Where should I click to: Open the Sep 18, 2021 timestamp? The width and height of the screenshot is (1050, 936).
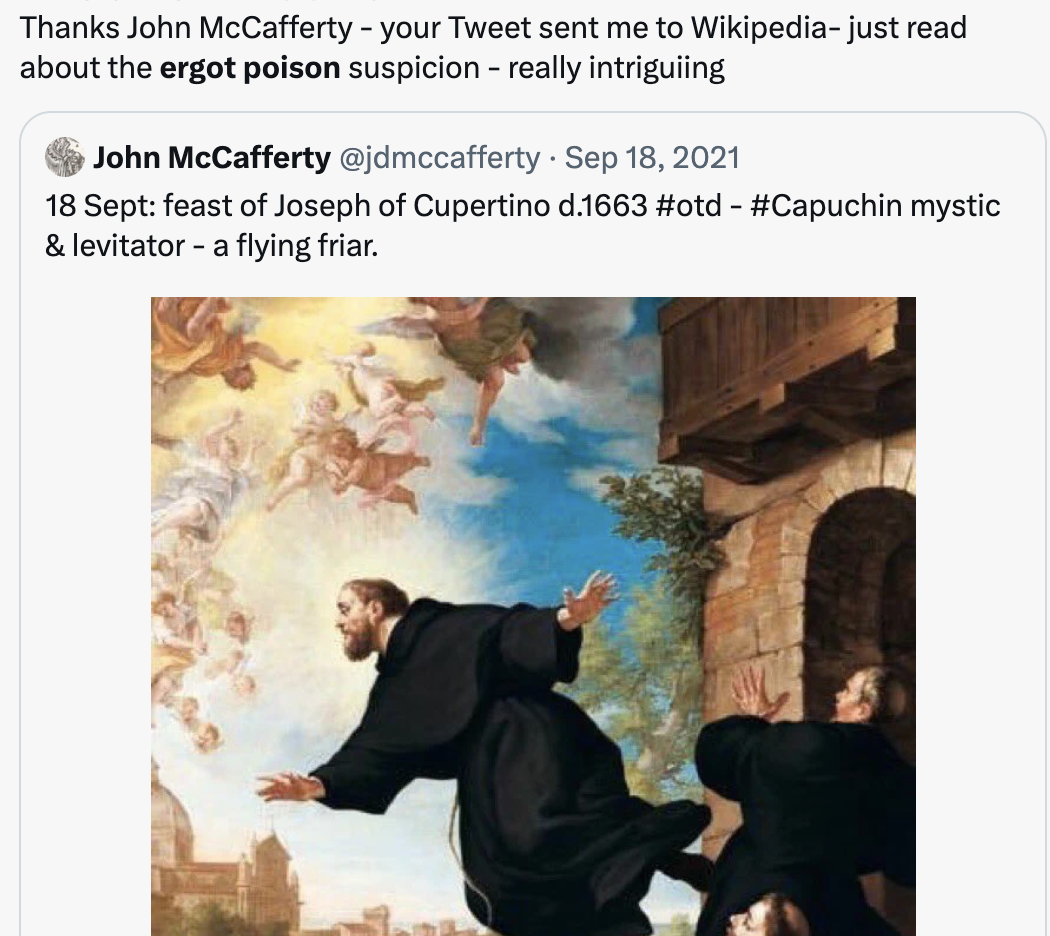(x=652, y=158)
